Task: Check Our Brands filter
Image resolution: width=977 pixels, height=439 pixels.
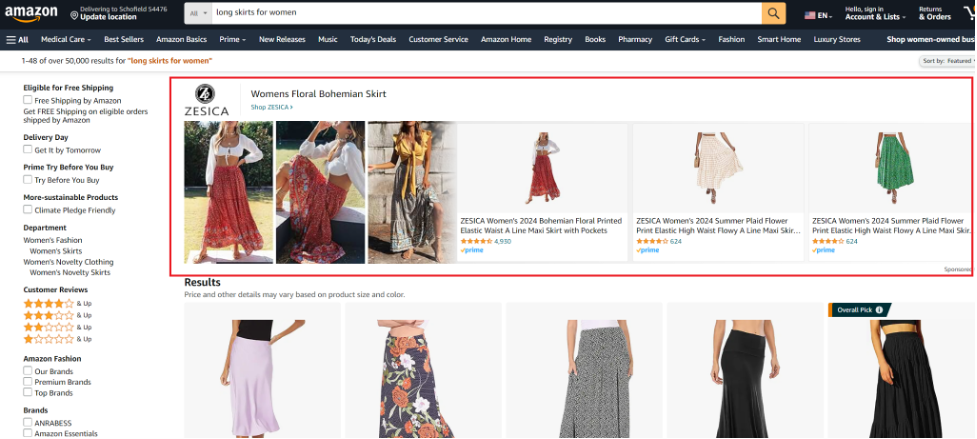Action: tap(27, 371)
